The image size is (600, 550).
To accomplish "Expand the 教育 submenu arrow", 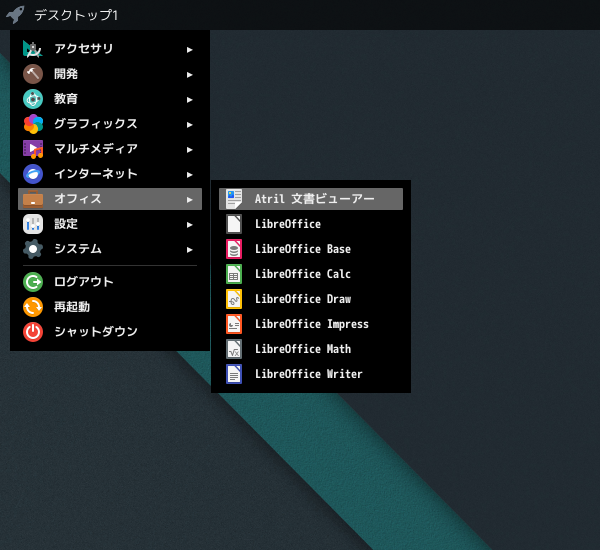I will click(x=189, y=100).
